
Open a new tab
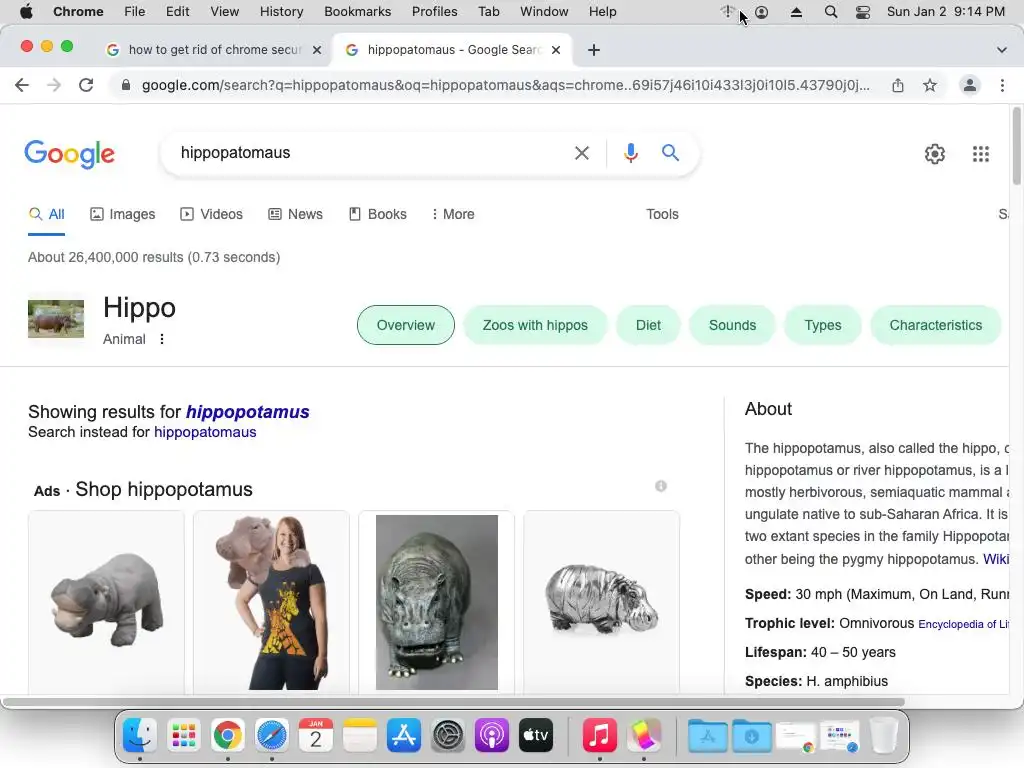(x=594, y=50)
